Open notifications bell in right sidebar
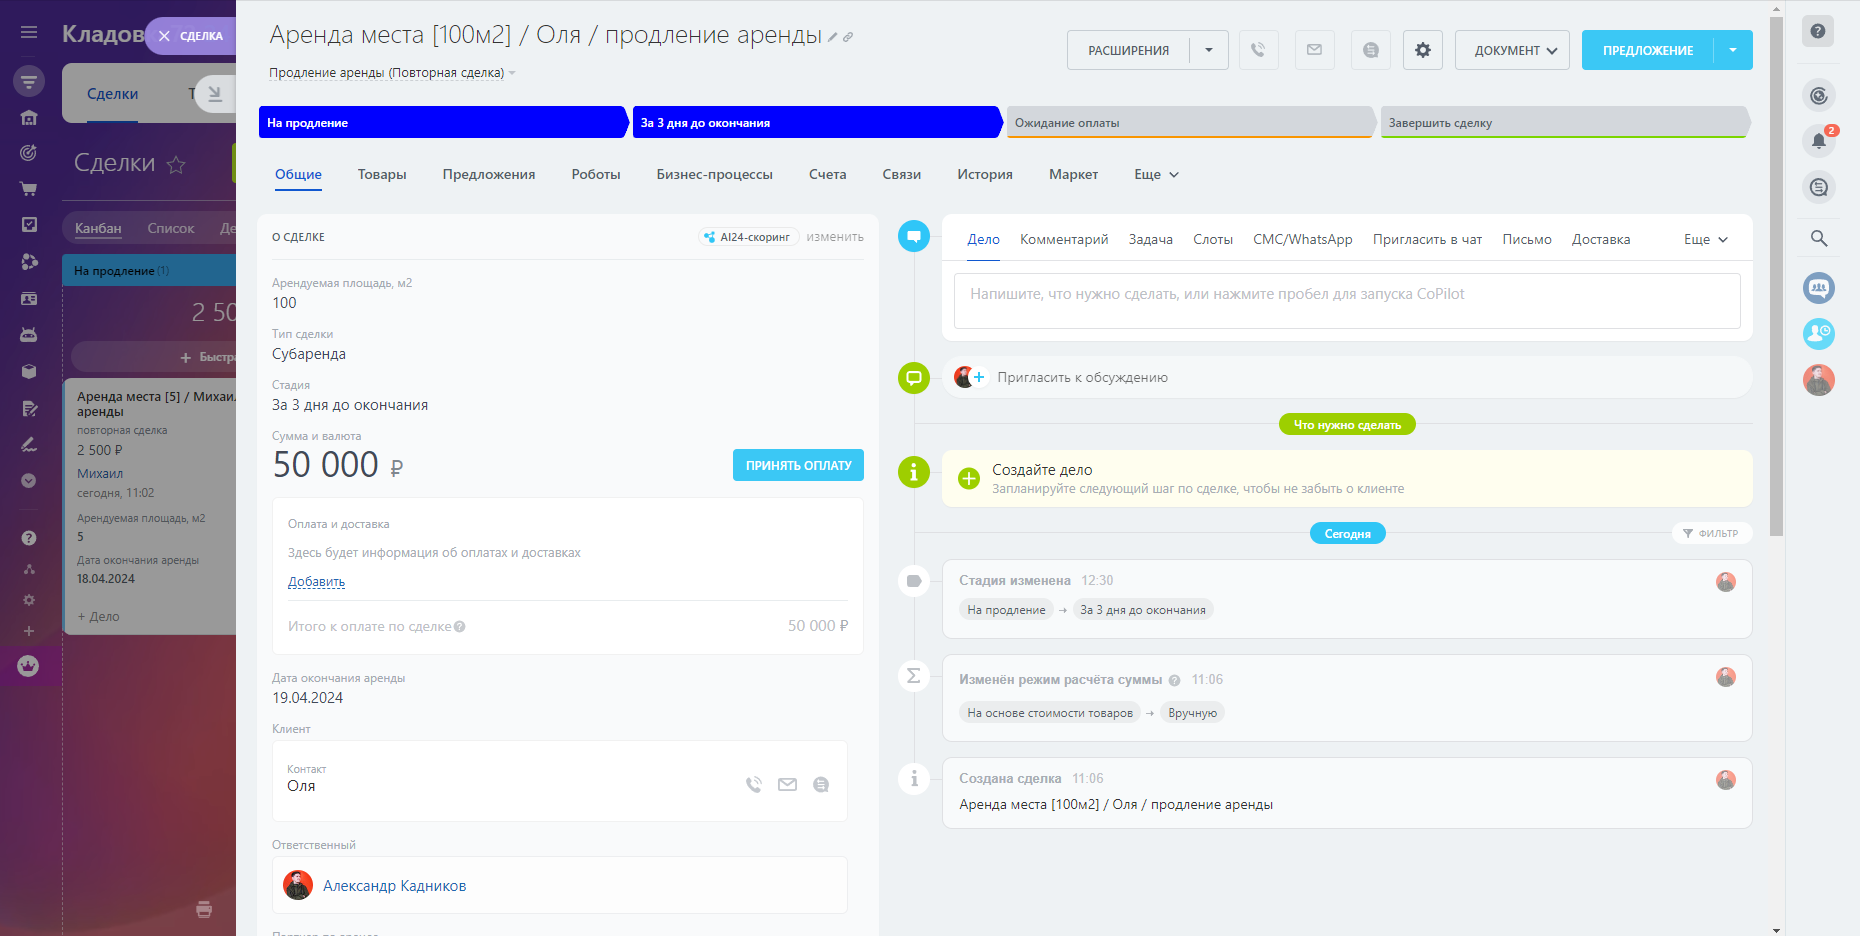The image size is (1860, 936). coord(1818,141)
